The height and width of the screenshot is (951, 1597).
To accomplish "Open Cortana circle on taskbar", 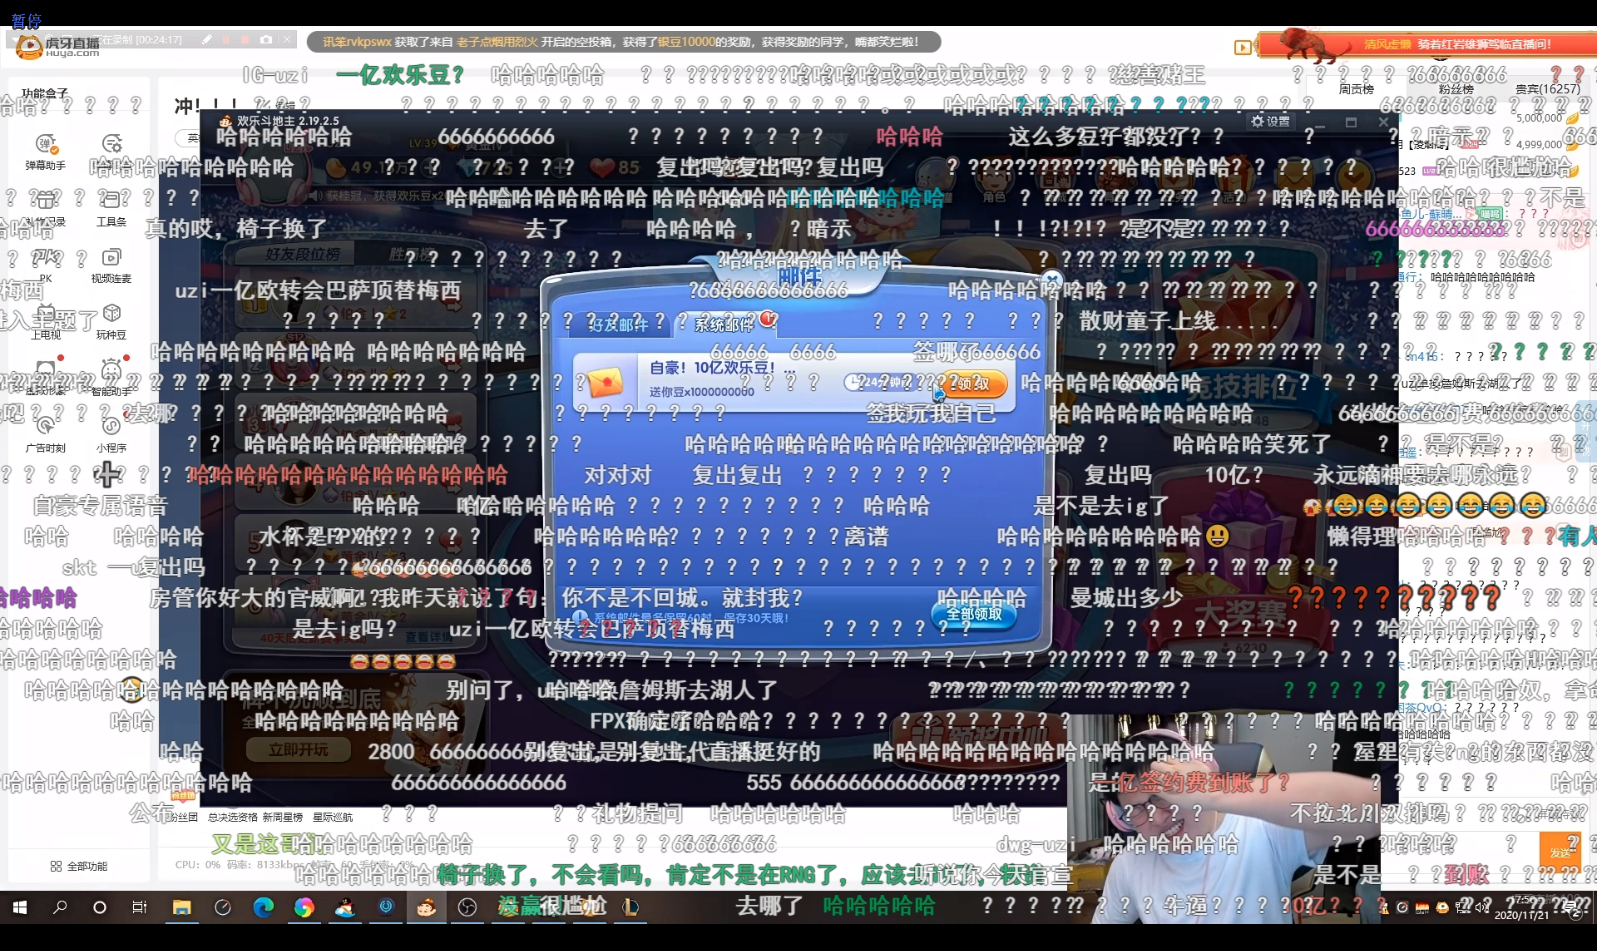I will (x=99, y=907).
